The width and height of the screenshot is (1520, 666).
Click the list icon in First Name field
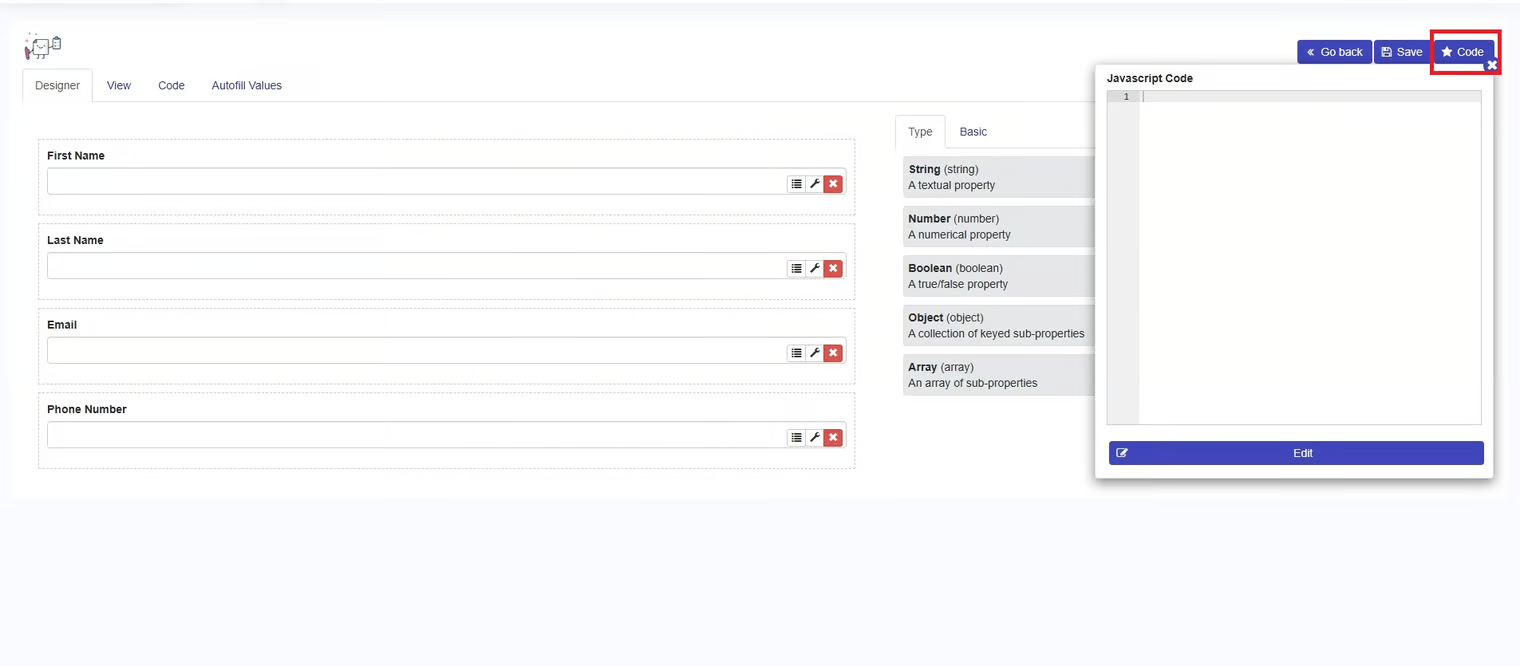point(796,184)
